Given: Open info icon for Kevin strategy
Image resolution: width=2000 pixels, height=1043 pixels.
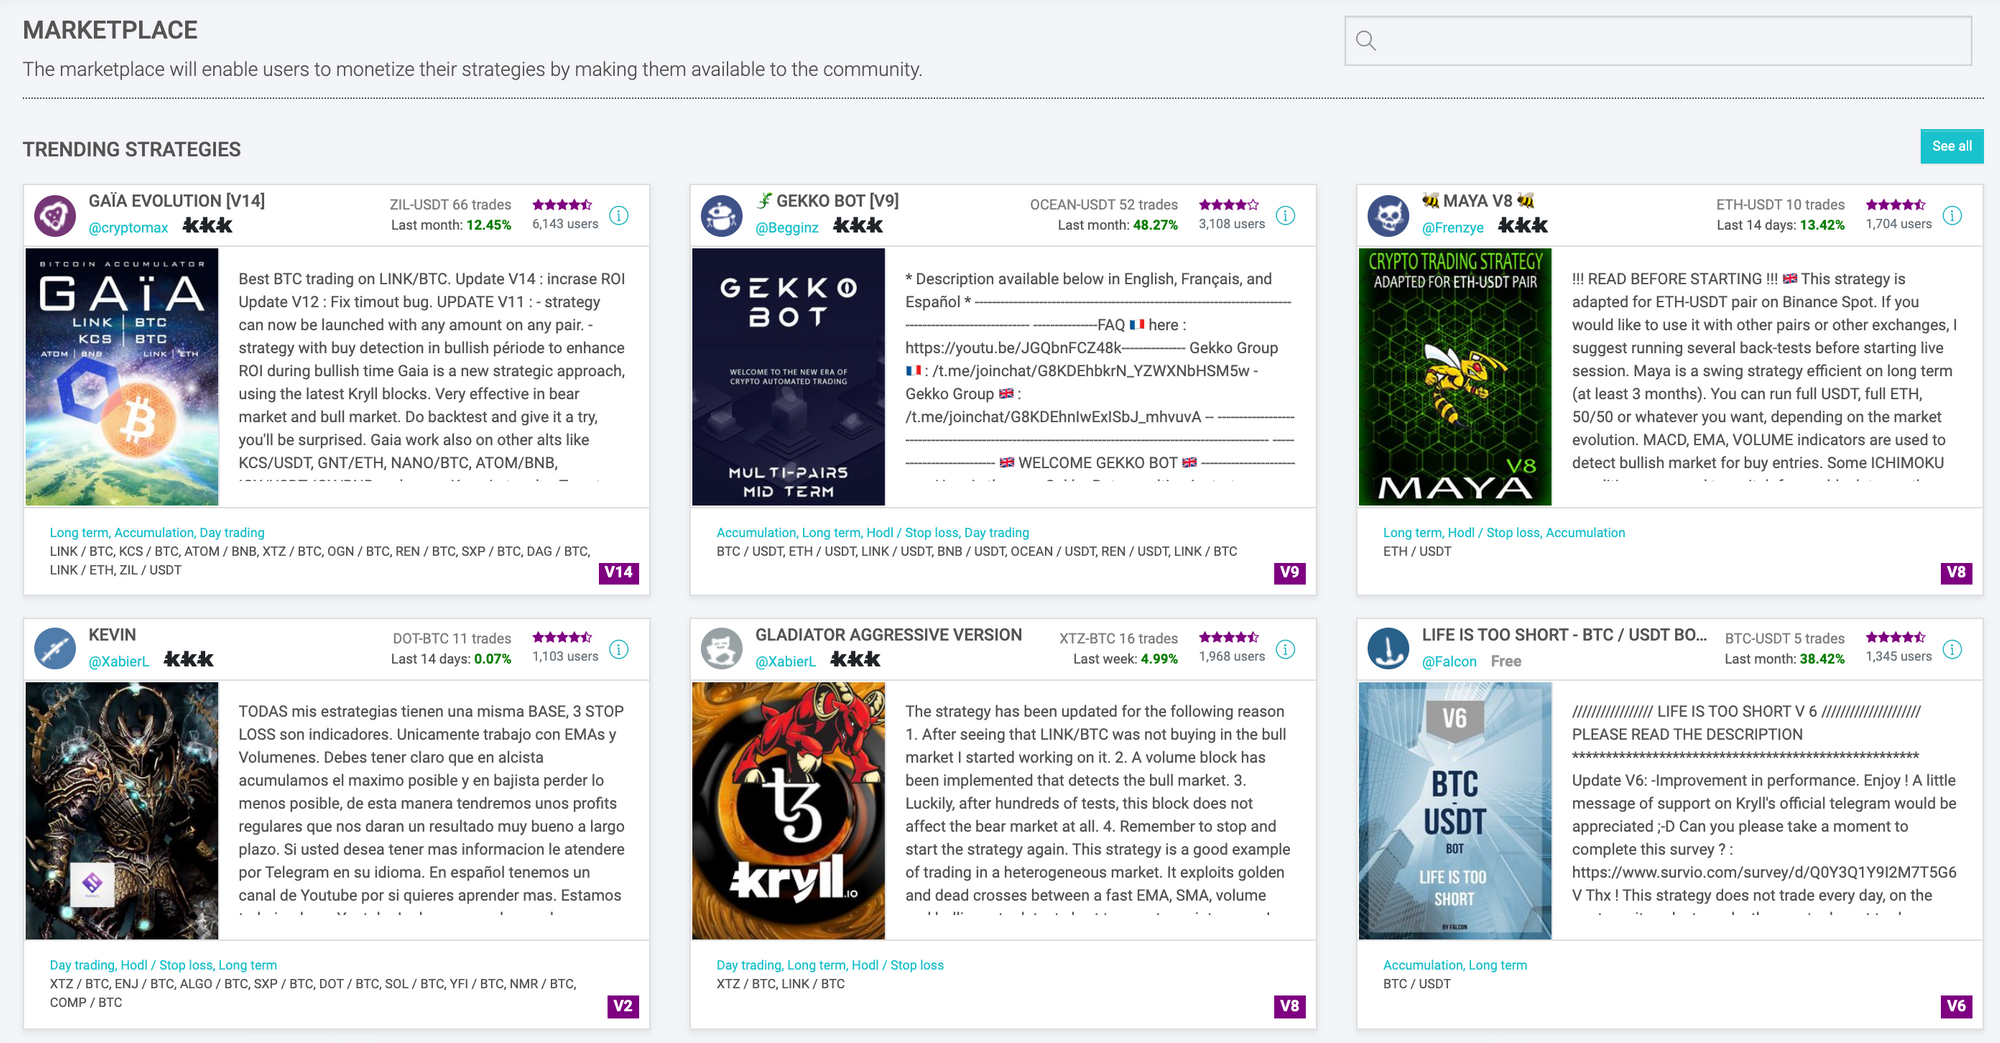Looking at the screenshot, I should (619, 650).
